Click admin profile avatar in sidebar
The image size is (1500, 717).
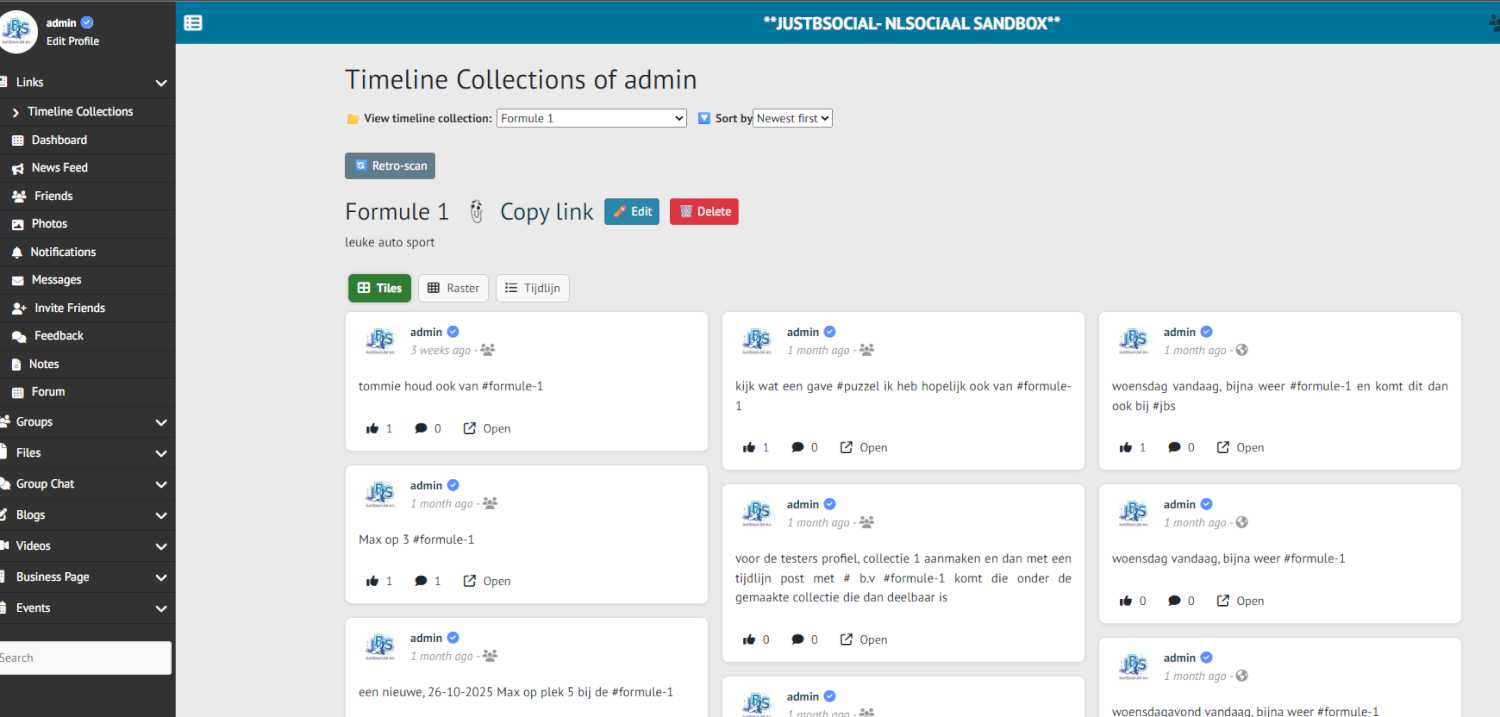[19, 31]
